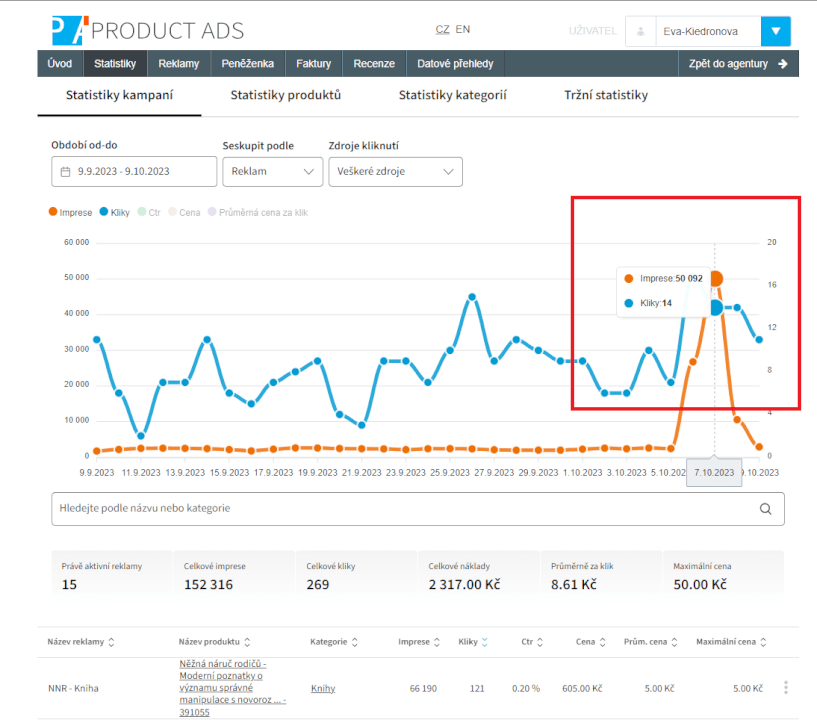Viewport: 817px width, 720px height.
Task: Open the user account dropdown arrow
Action: point(775,32)
